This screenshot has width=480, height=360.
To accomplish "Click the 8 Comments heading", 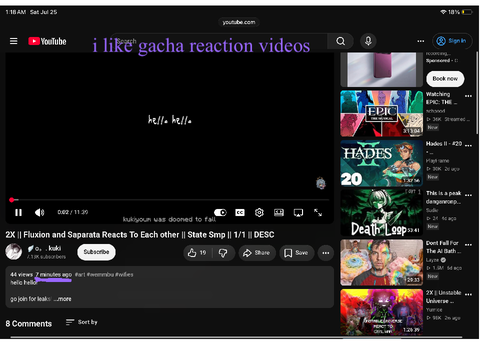I will 29,324.
